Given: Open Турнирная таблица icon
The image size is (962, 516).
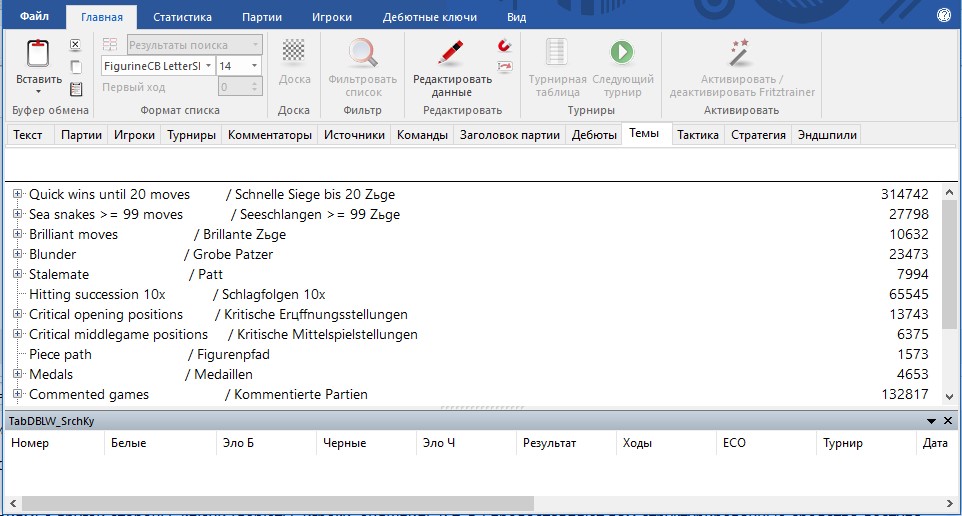Looking at the screenshot, I should click(x=557, y=53).
